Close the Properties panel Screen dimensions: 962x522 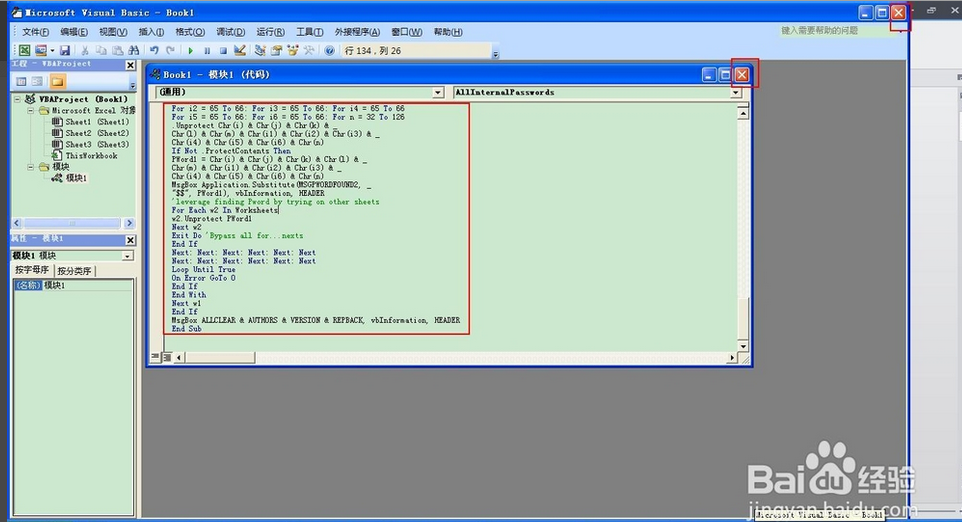[130, 240]
